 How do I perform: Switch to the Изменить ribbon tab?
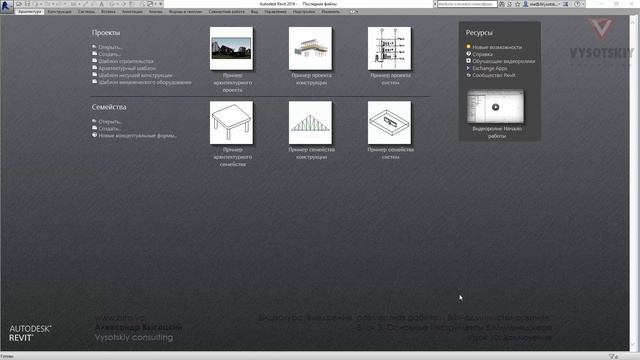pyautogui.click(x=331, y=12)
